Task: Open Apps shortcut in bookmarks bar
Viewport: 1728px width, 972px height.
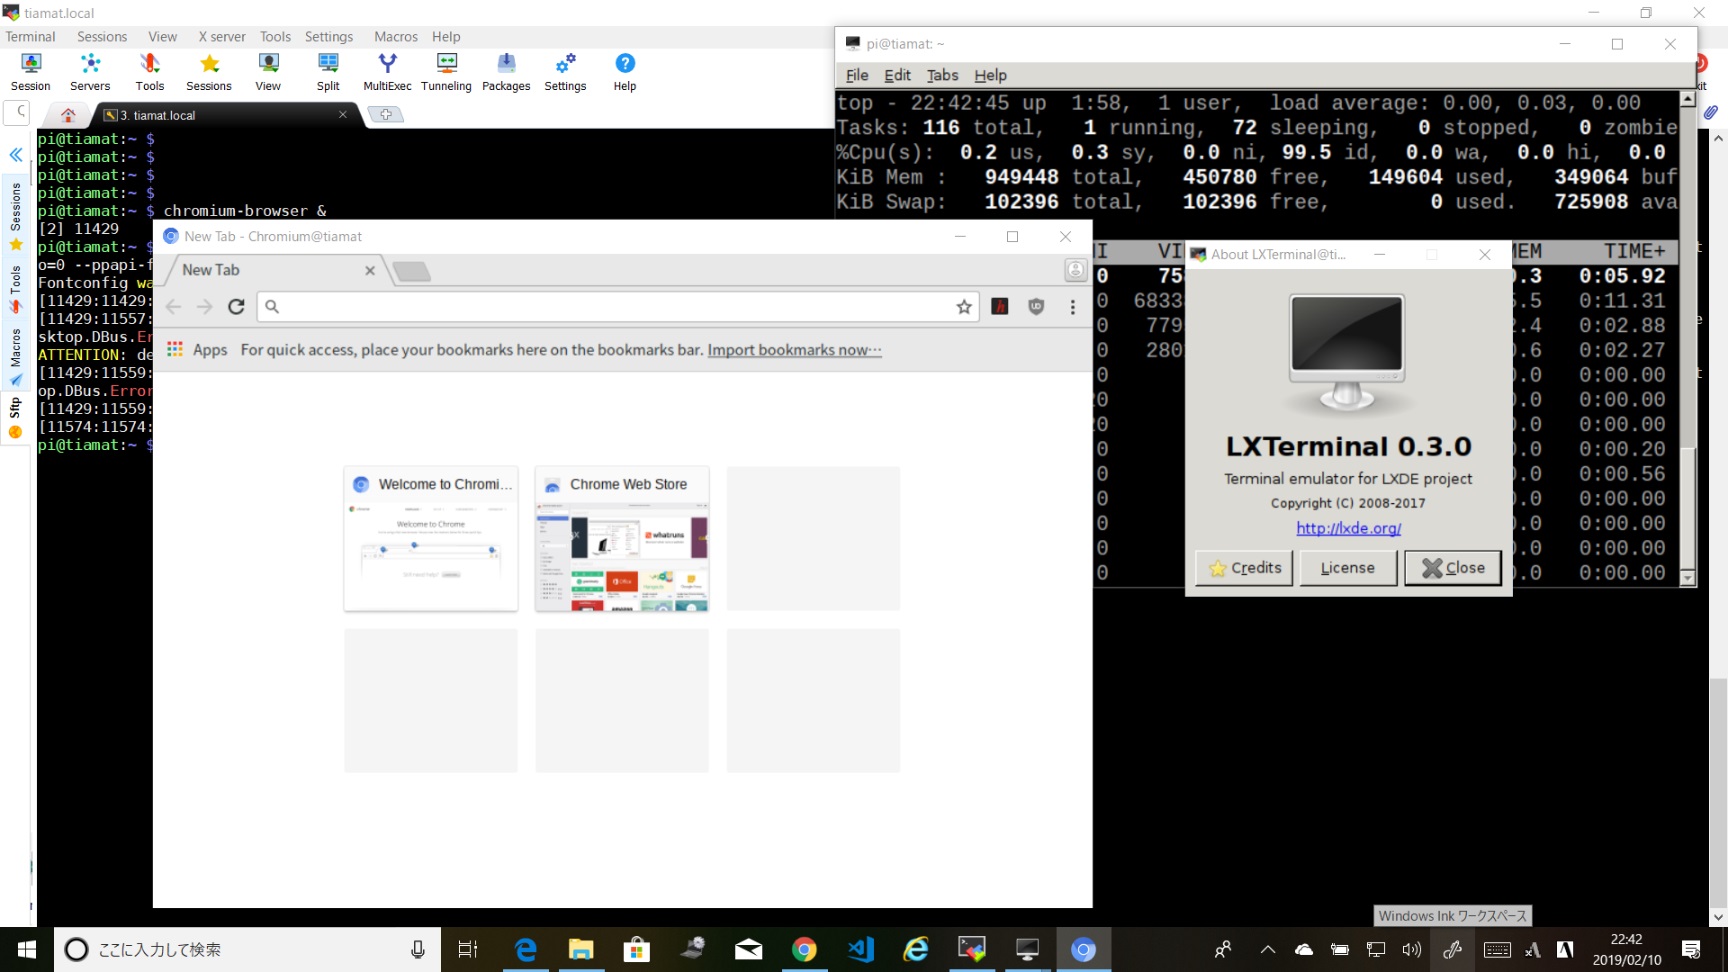Action: (197, 350)
